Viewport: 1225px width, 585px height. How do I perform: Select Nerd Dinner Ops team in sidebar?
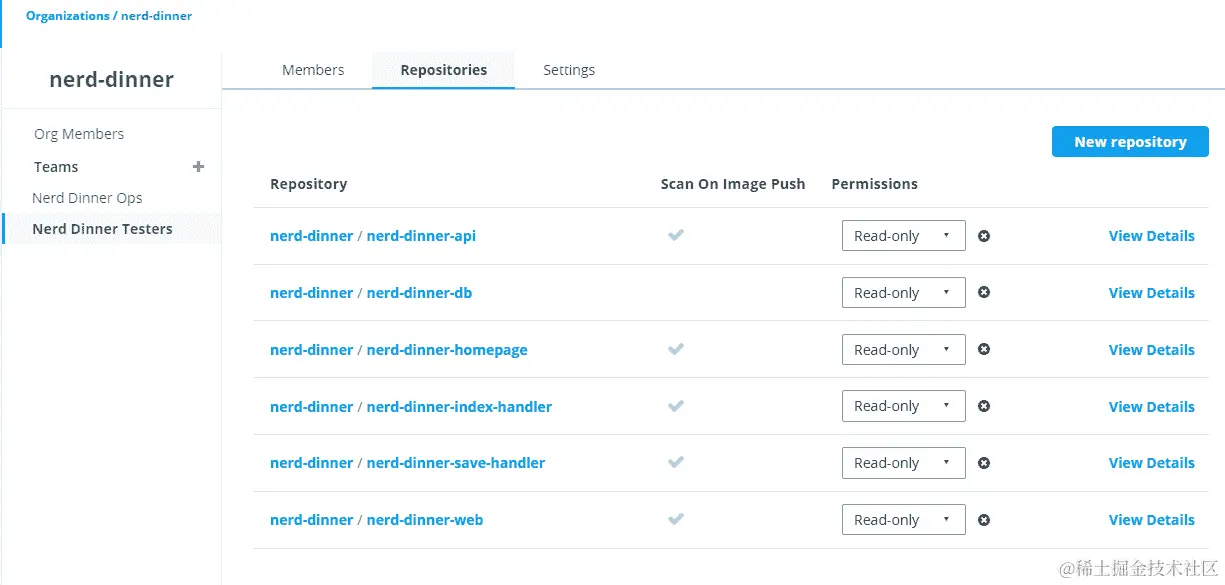pyautogui.click(x=87, y=198)
